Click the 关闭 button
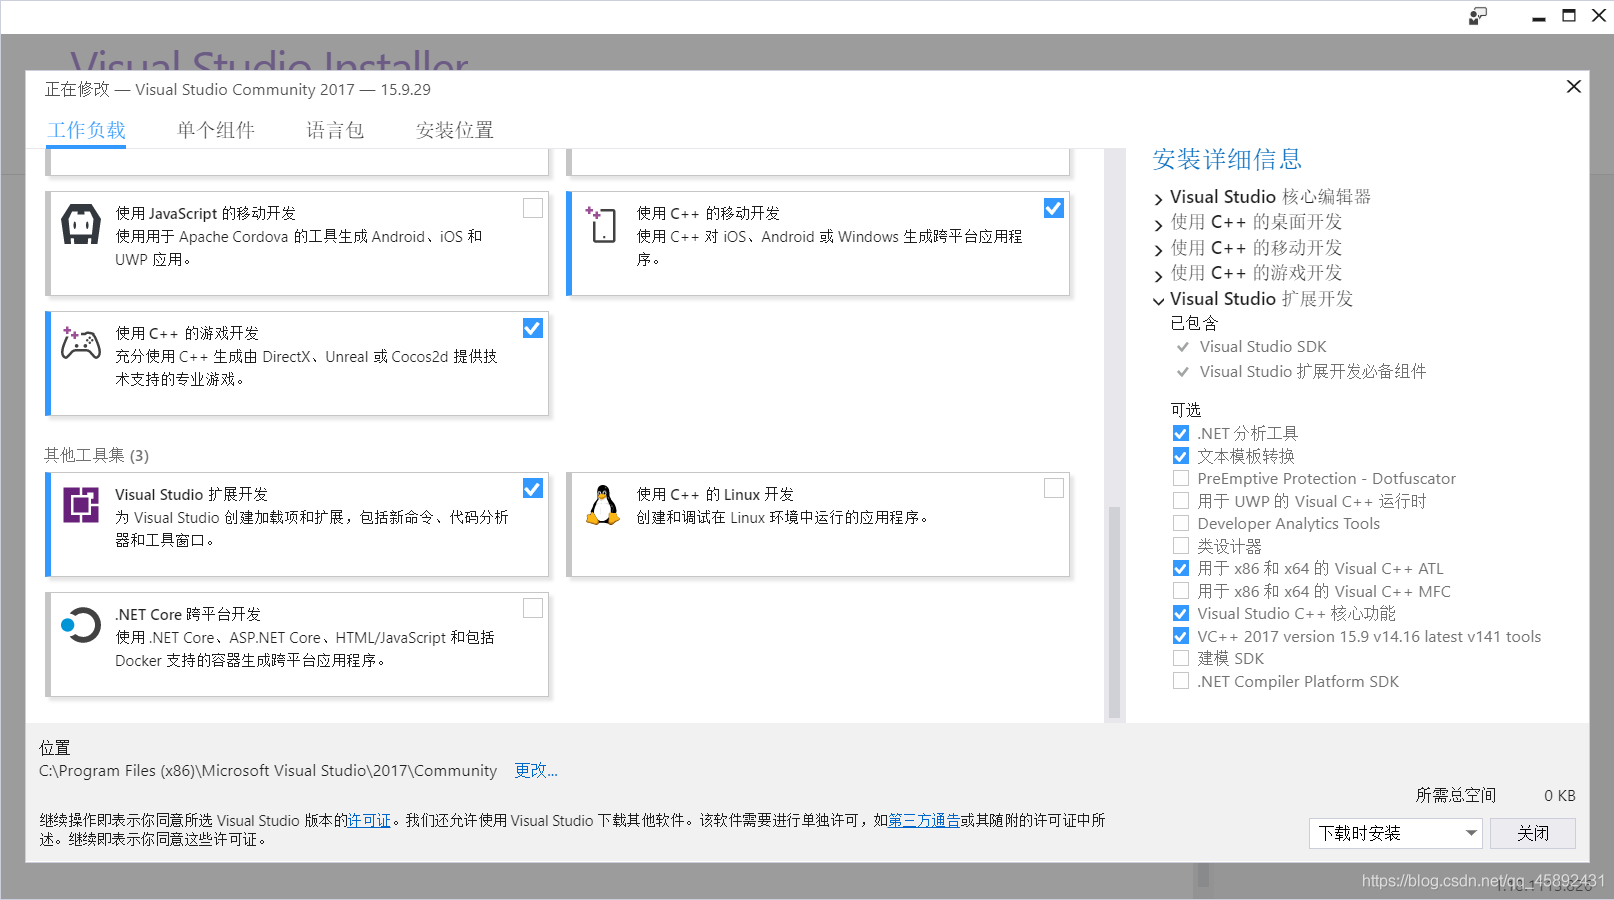1614x900 pixels. [x=1533, y=833]
